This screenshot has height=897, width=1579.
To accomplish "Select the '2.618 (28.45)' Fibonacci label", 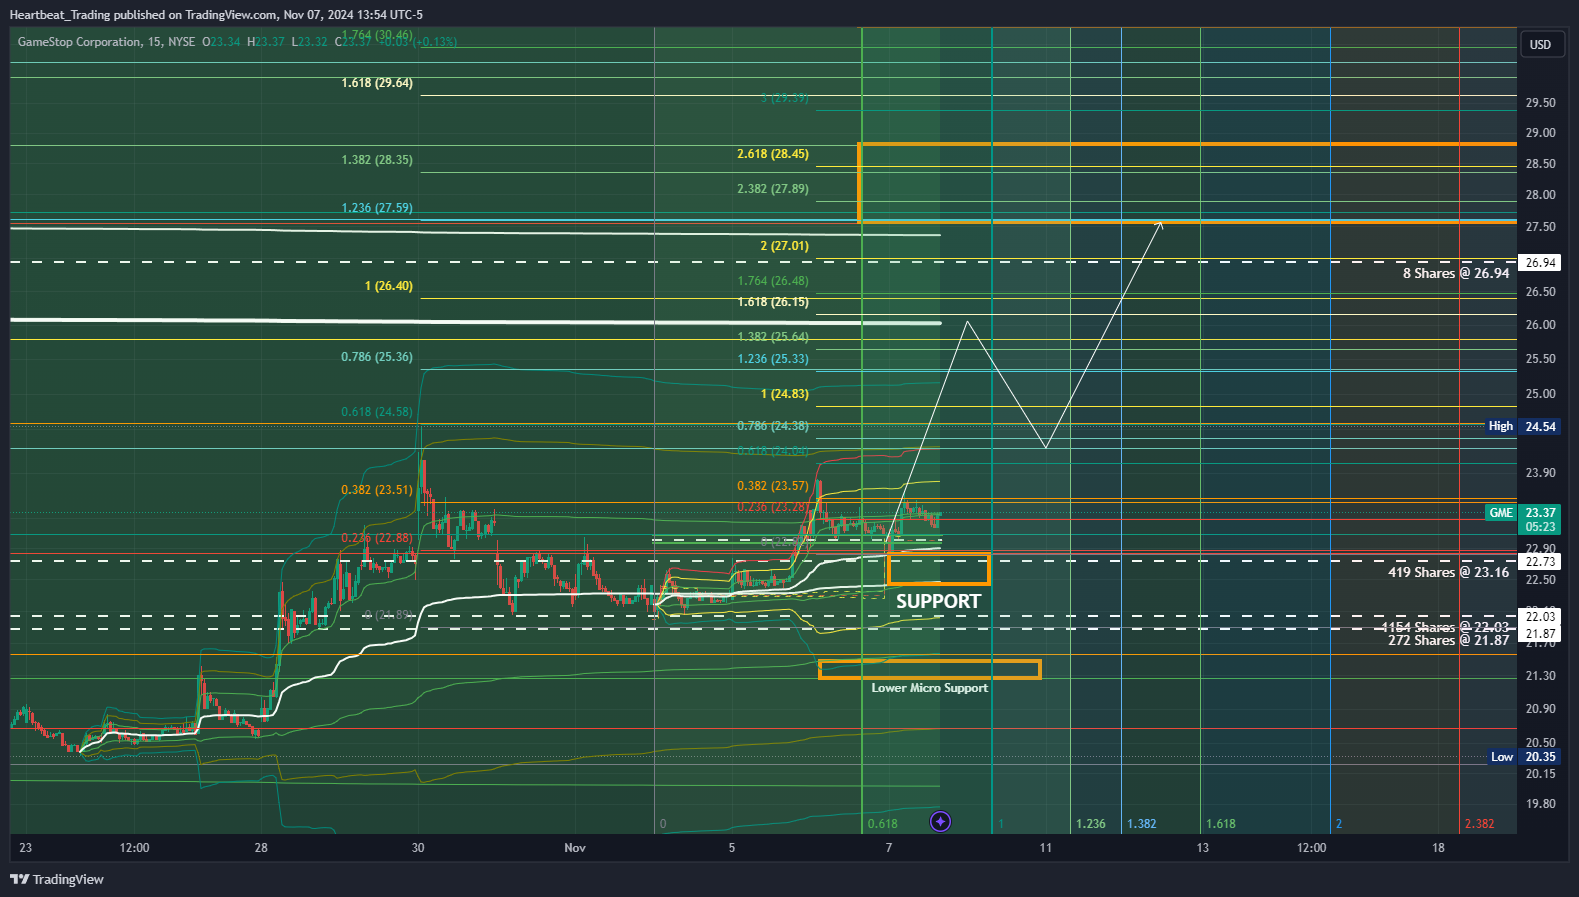I will click(x=773, y=154).
